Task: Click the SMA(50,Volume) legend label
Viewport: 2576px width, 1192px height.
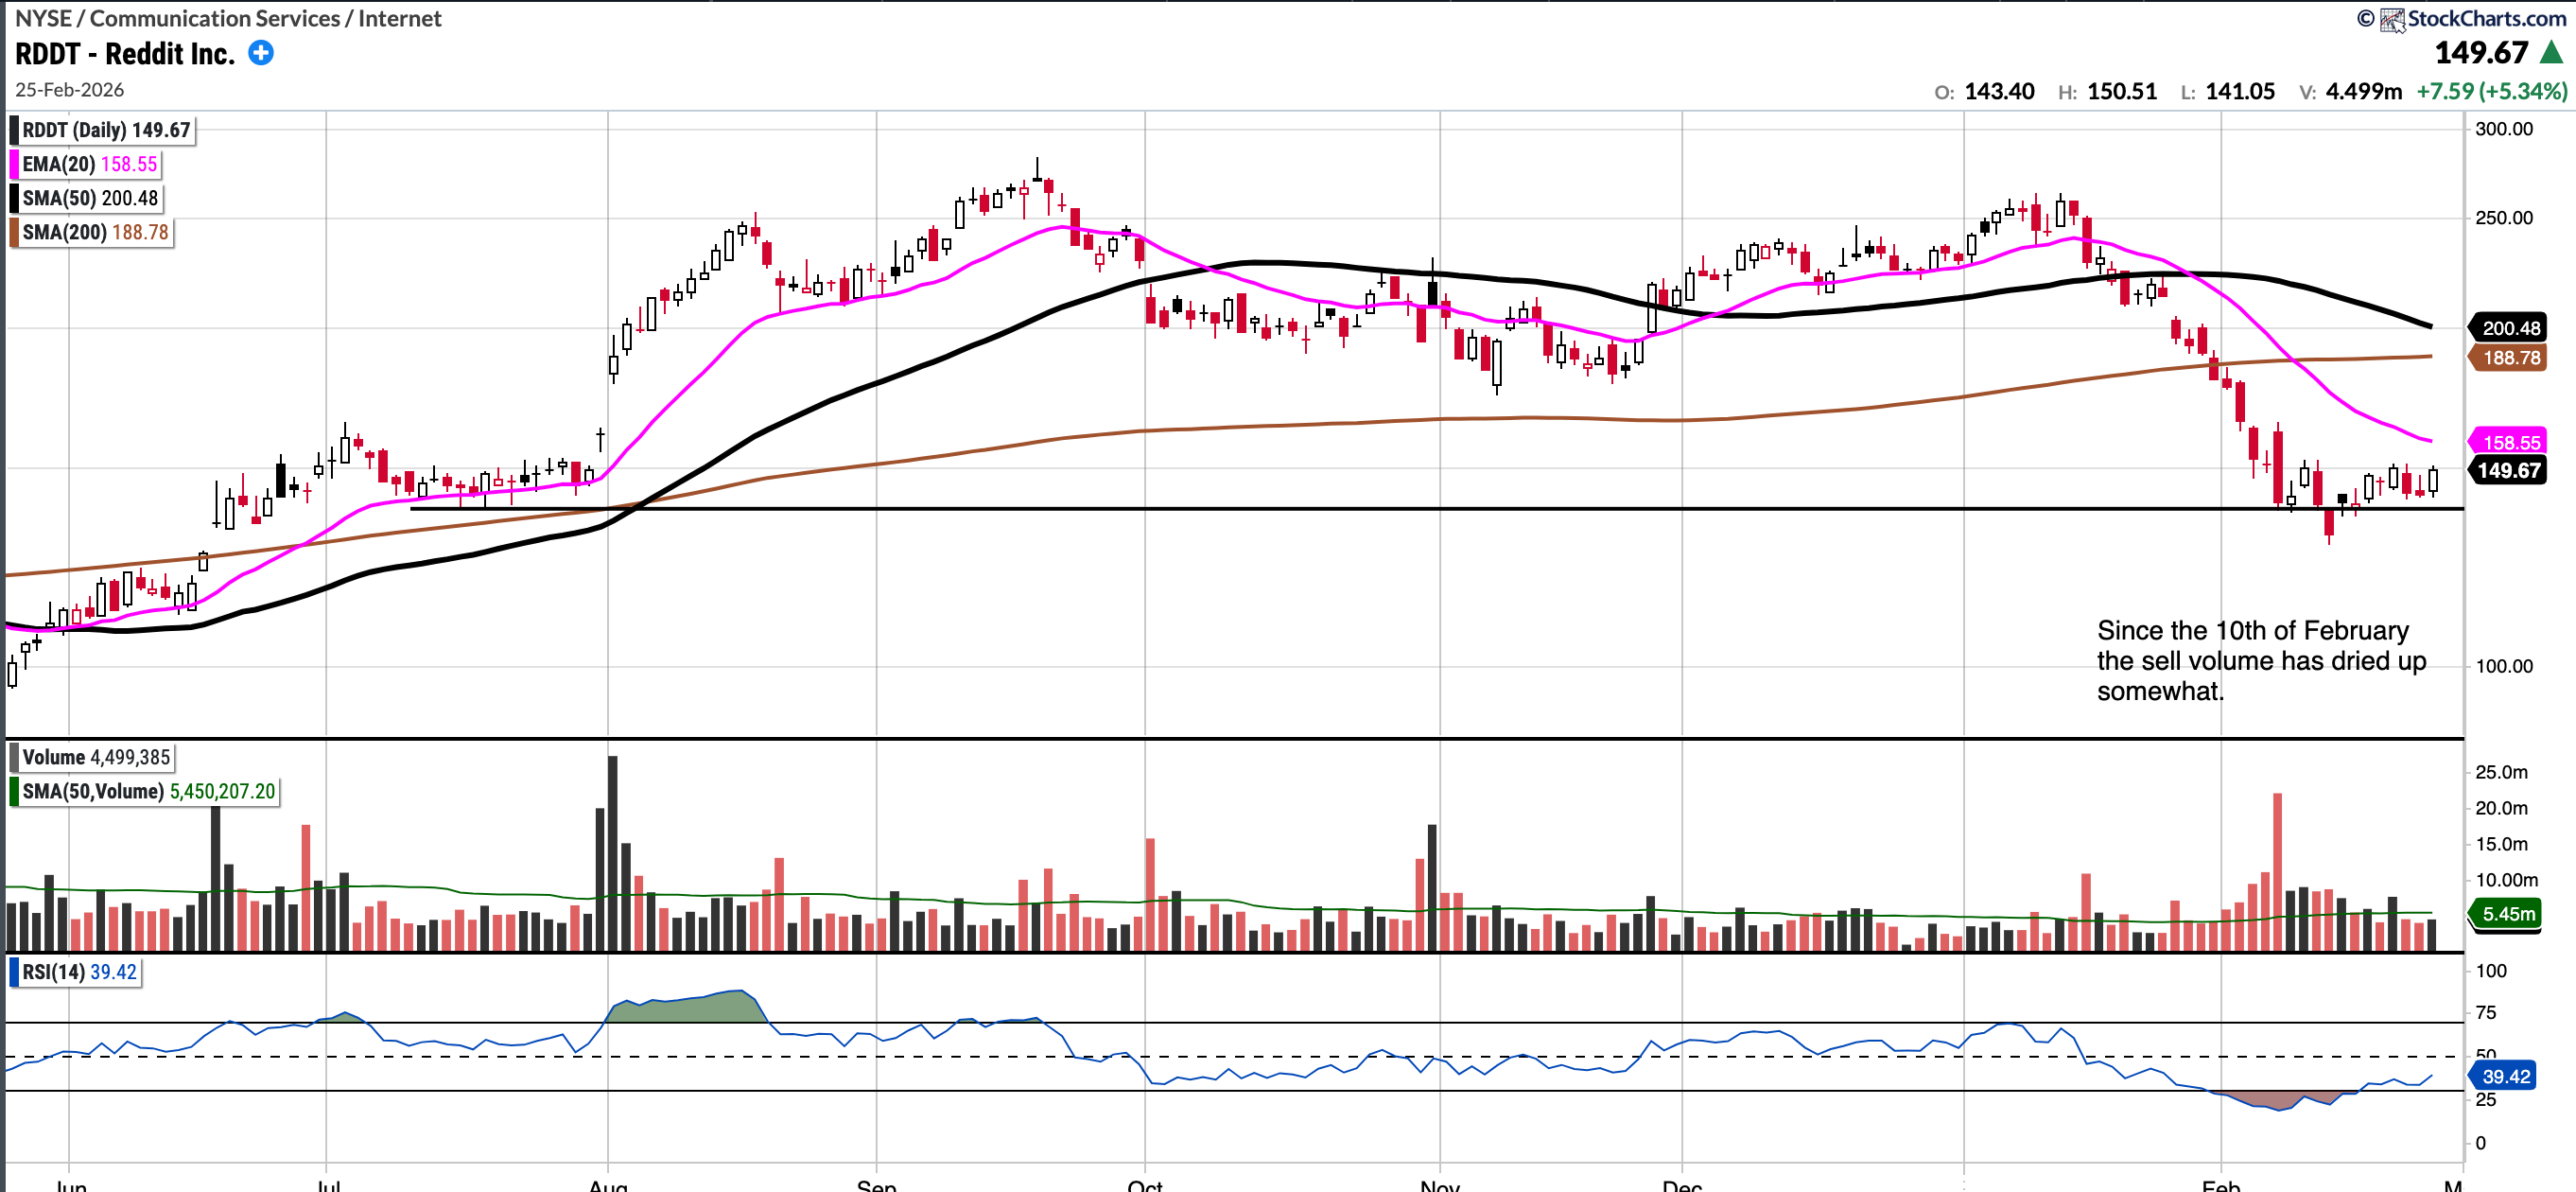Action: [93, 791]
